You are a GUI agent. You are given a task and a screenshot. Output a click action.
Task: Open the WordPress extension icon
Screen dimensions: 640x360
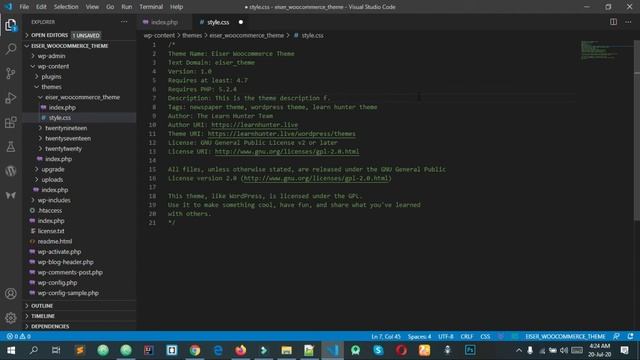[x=11, y=171]
